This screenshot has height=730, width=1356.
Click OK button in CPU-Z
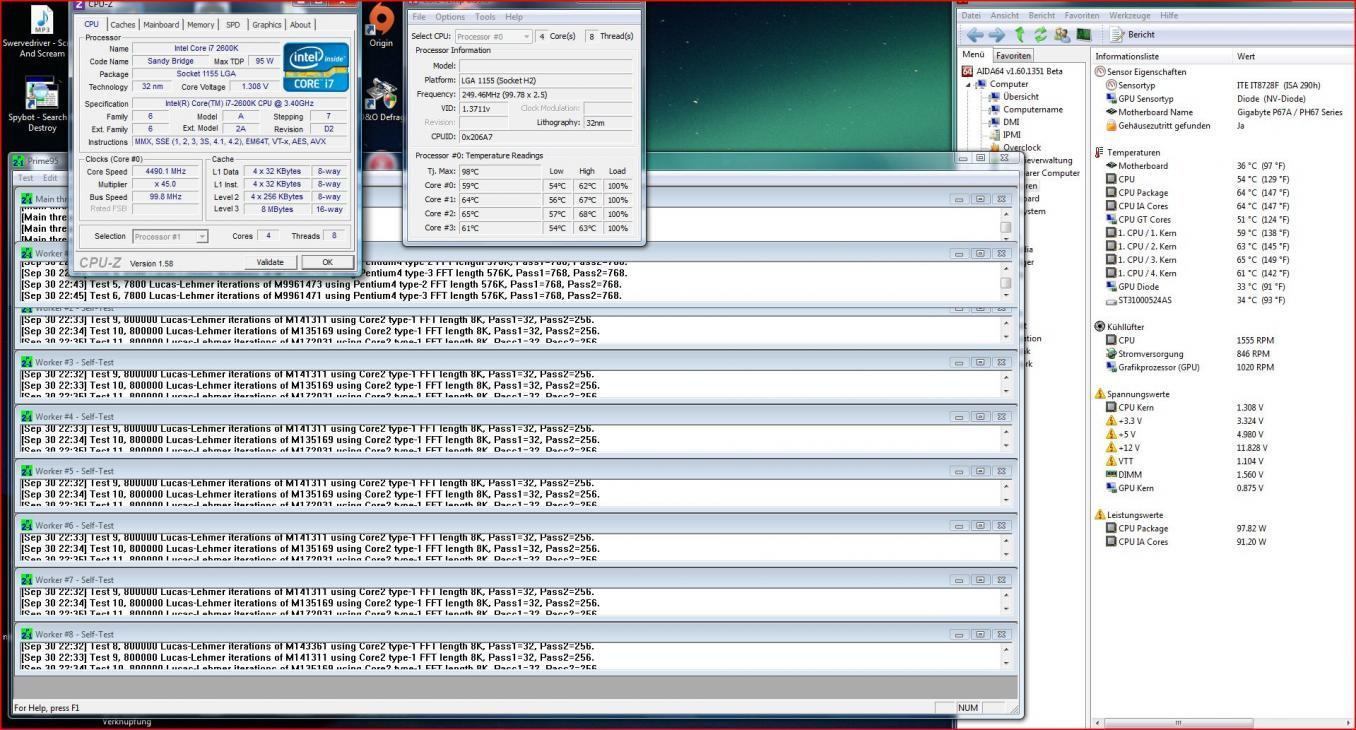(327, 262)
